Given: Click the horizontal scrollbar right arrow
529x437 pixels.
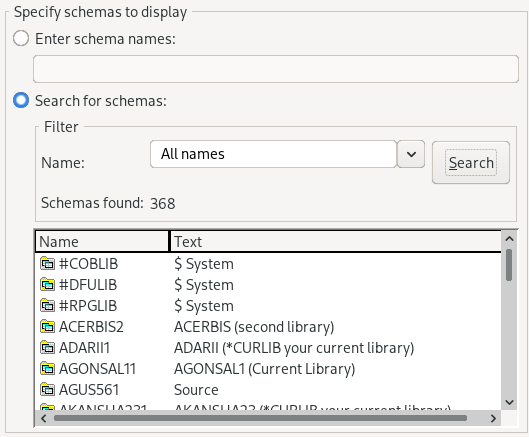Looking at the screenshot, I should (493, 418).
